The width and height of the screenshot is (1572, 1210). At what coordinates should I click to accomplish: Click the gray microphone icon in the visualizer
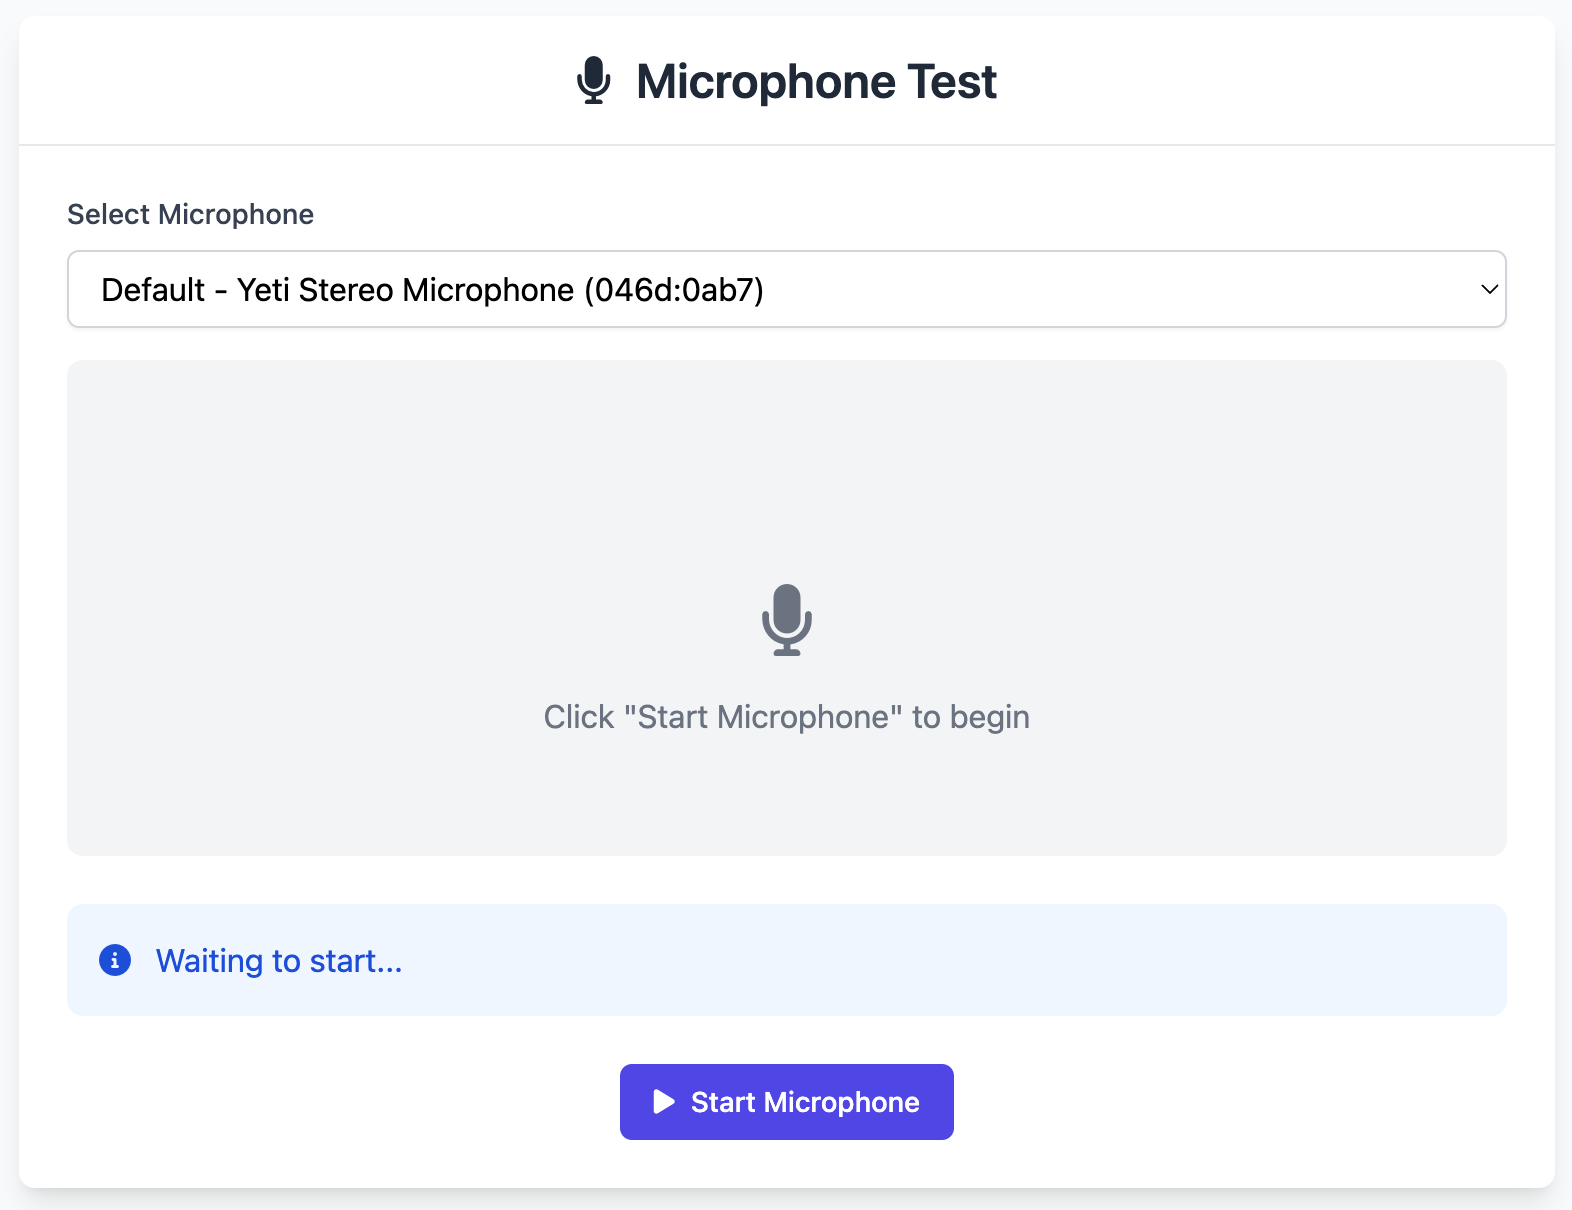point(786,620)
